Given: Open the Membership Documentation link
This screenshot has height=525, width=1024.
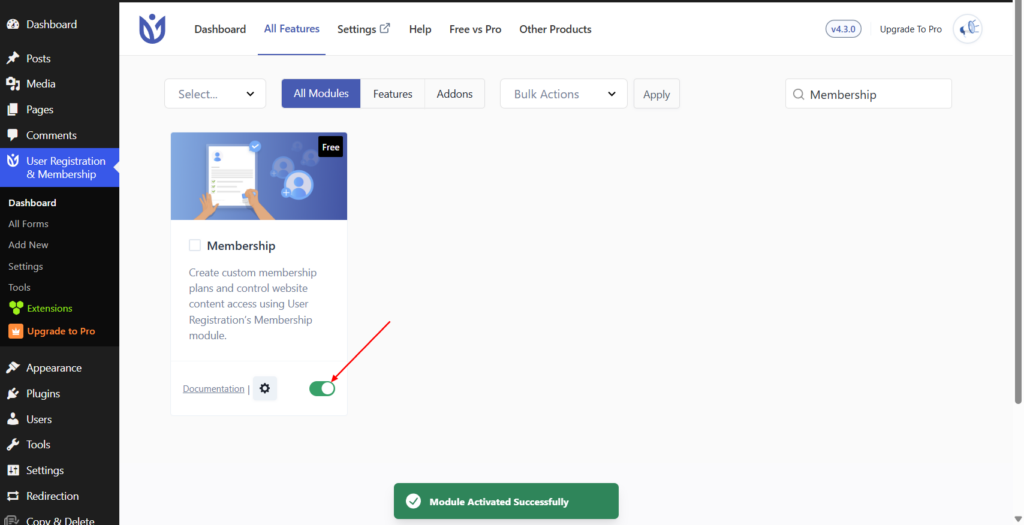Looking at the screenshot, I should [x=214, y=389].
